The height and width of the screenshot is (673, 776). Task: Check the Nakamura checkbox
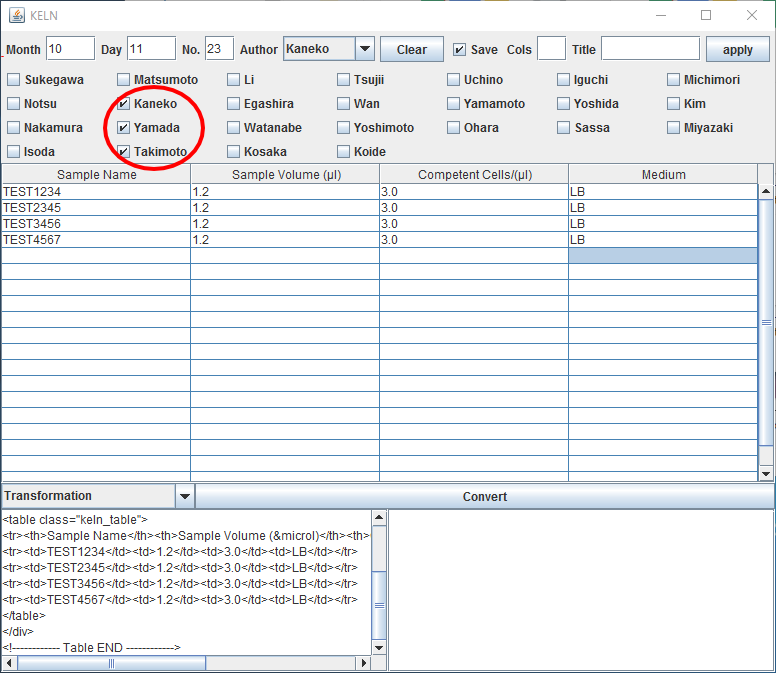(14, 128)
